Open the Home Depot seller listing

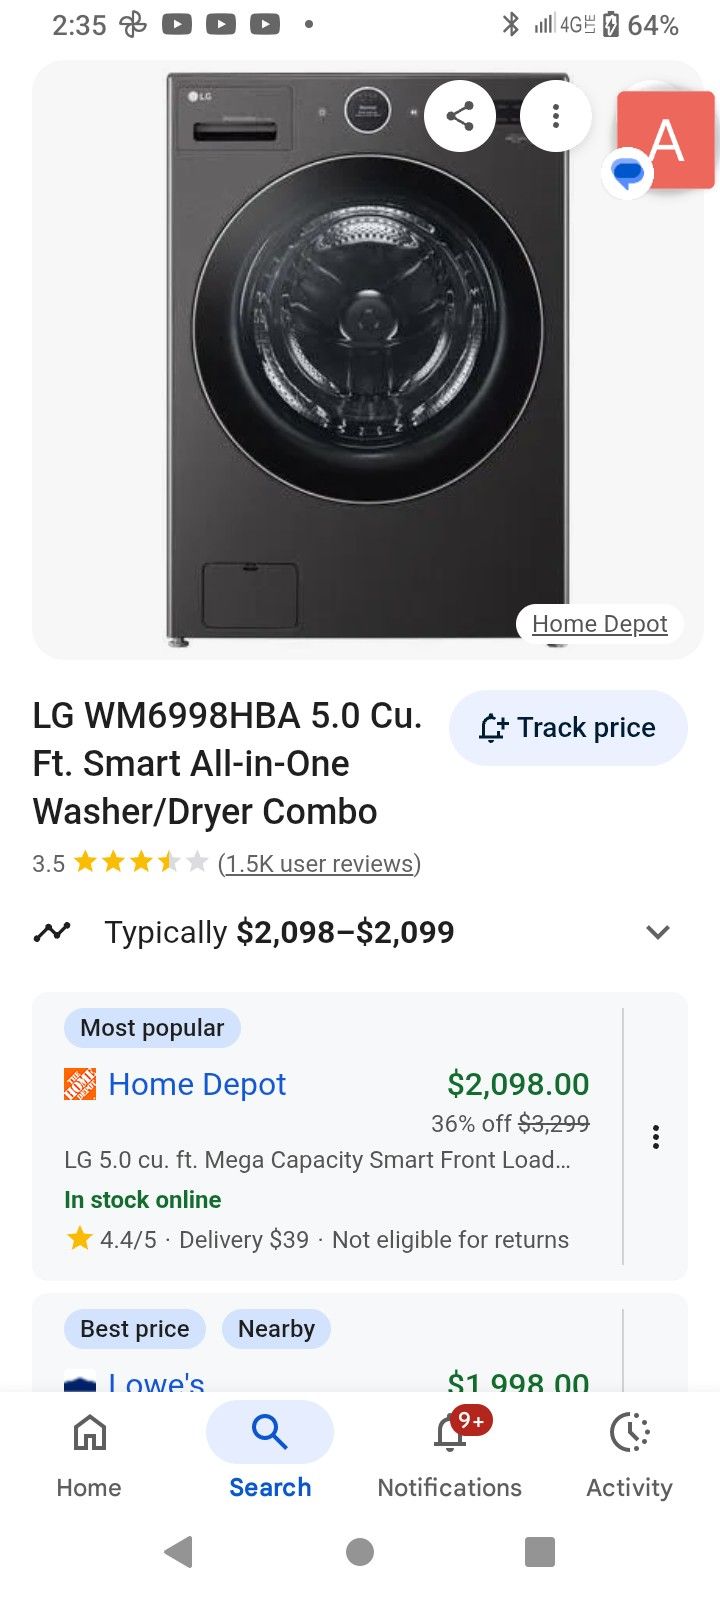pyautogui.click(x=197, y=1084)
